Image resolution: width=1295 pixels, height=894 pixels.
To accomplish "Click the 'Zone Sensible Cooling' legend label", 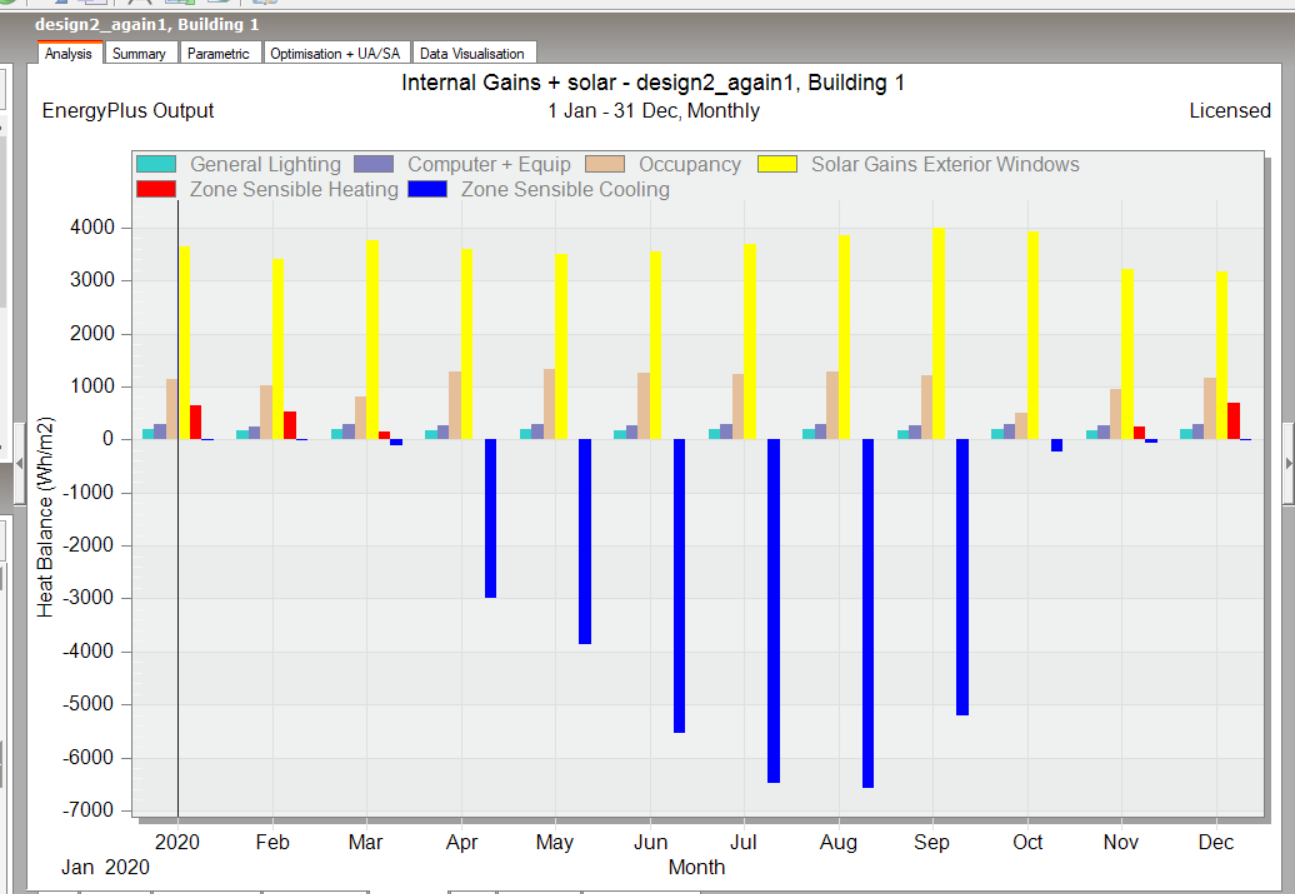I will coord(565,189).
